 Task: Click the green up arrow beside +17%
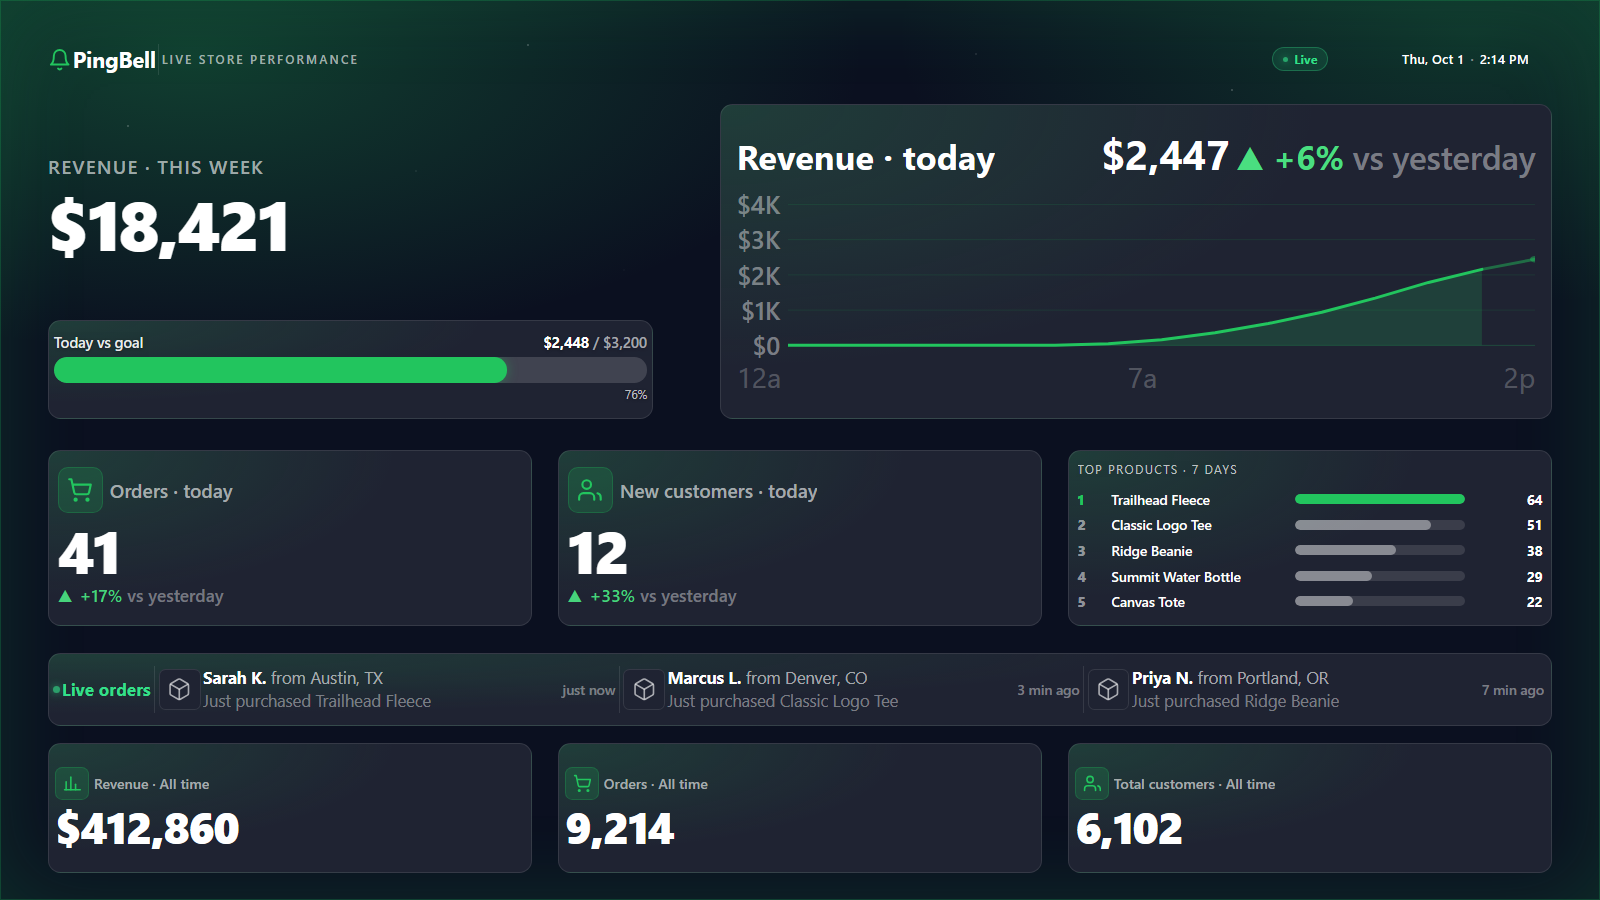[65, 596]
